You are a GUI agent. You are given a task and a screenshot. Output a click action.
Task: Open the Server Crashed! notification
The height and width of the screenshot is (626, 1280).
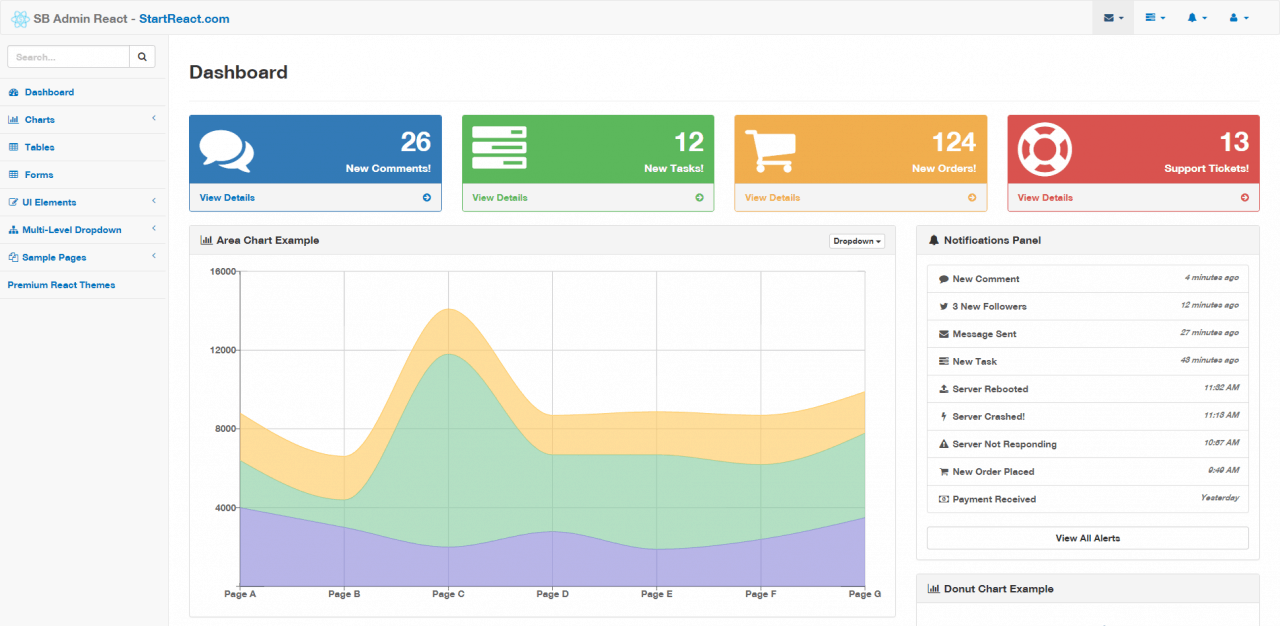click(x=1088, y=416)
